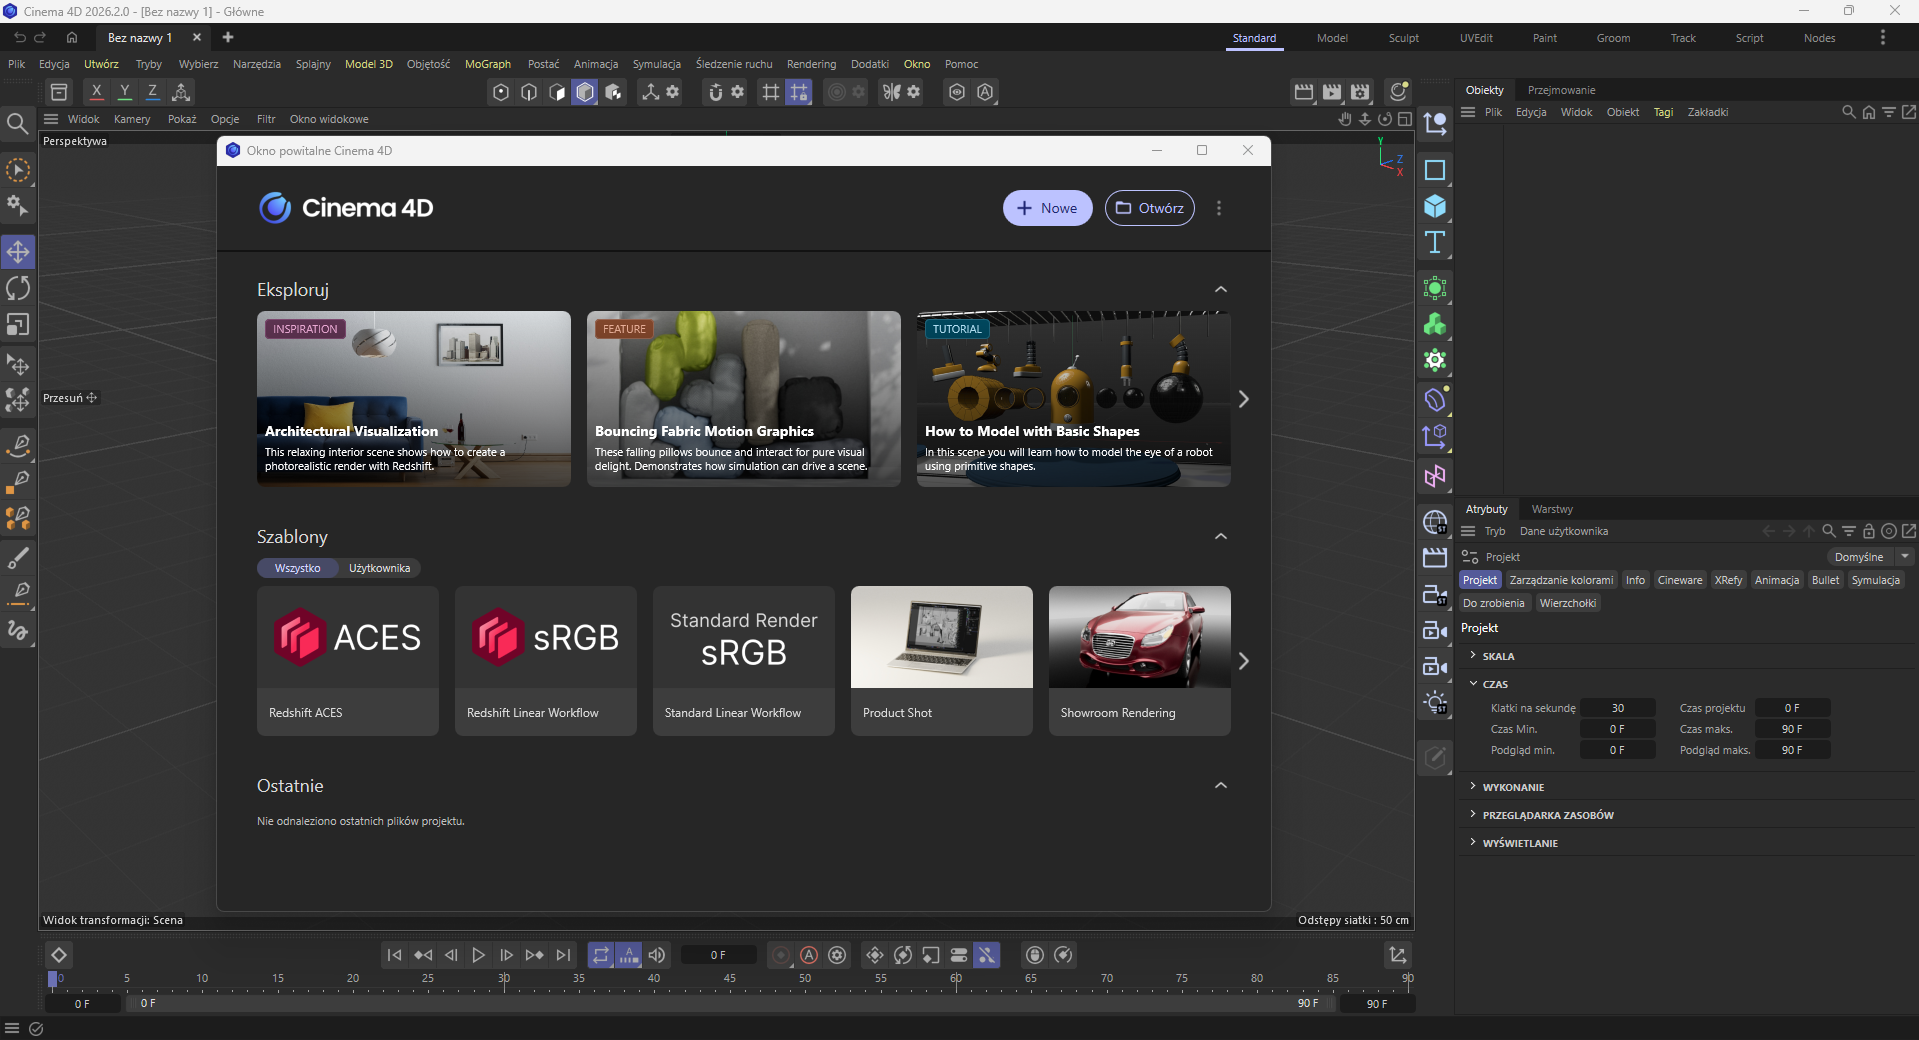
Task: Switch to Points mode in the top toolbar
Action: coord(501,92)
